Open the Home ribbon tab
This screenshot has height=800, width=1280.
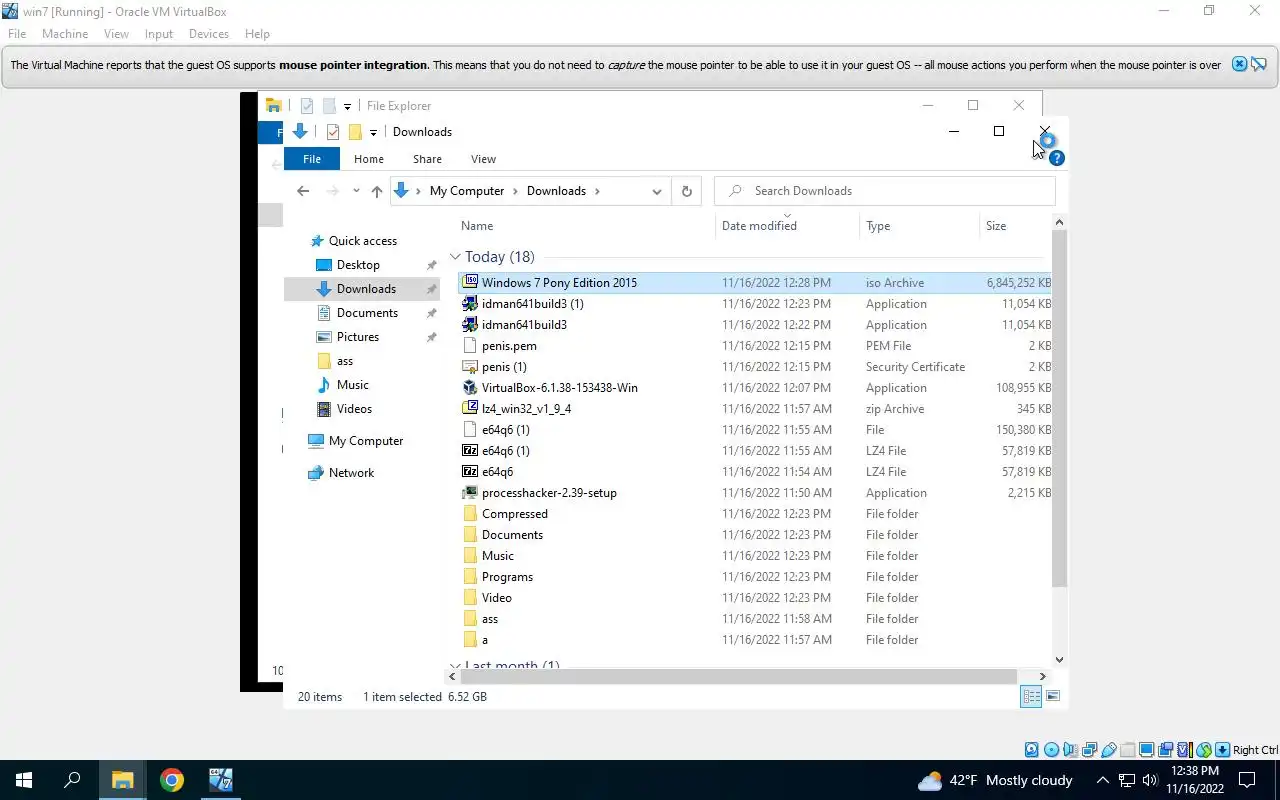[x=369, y=159]
